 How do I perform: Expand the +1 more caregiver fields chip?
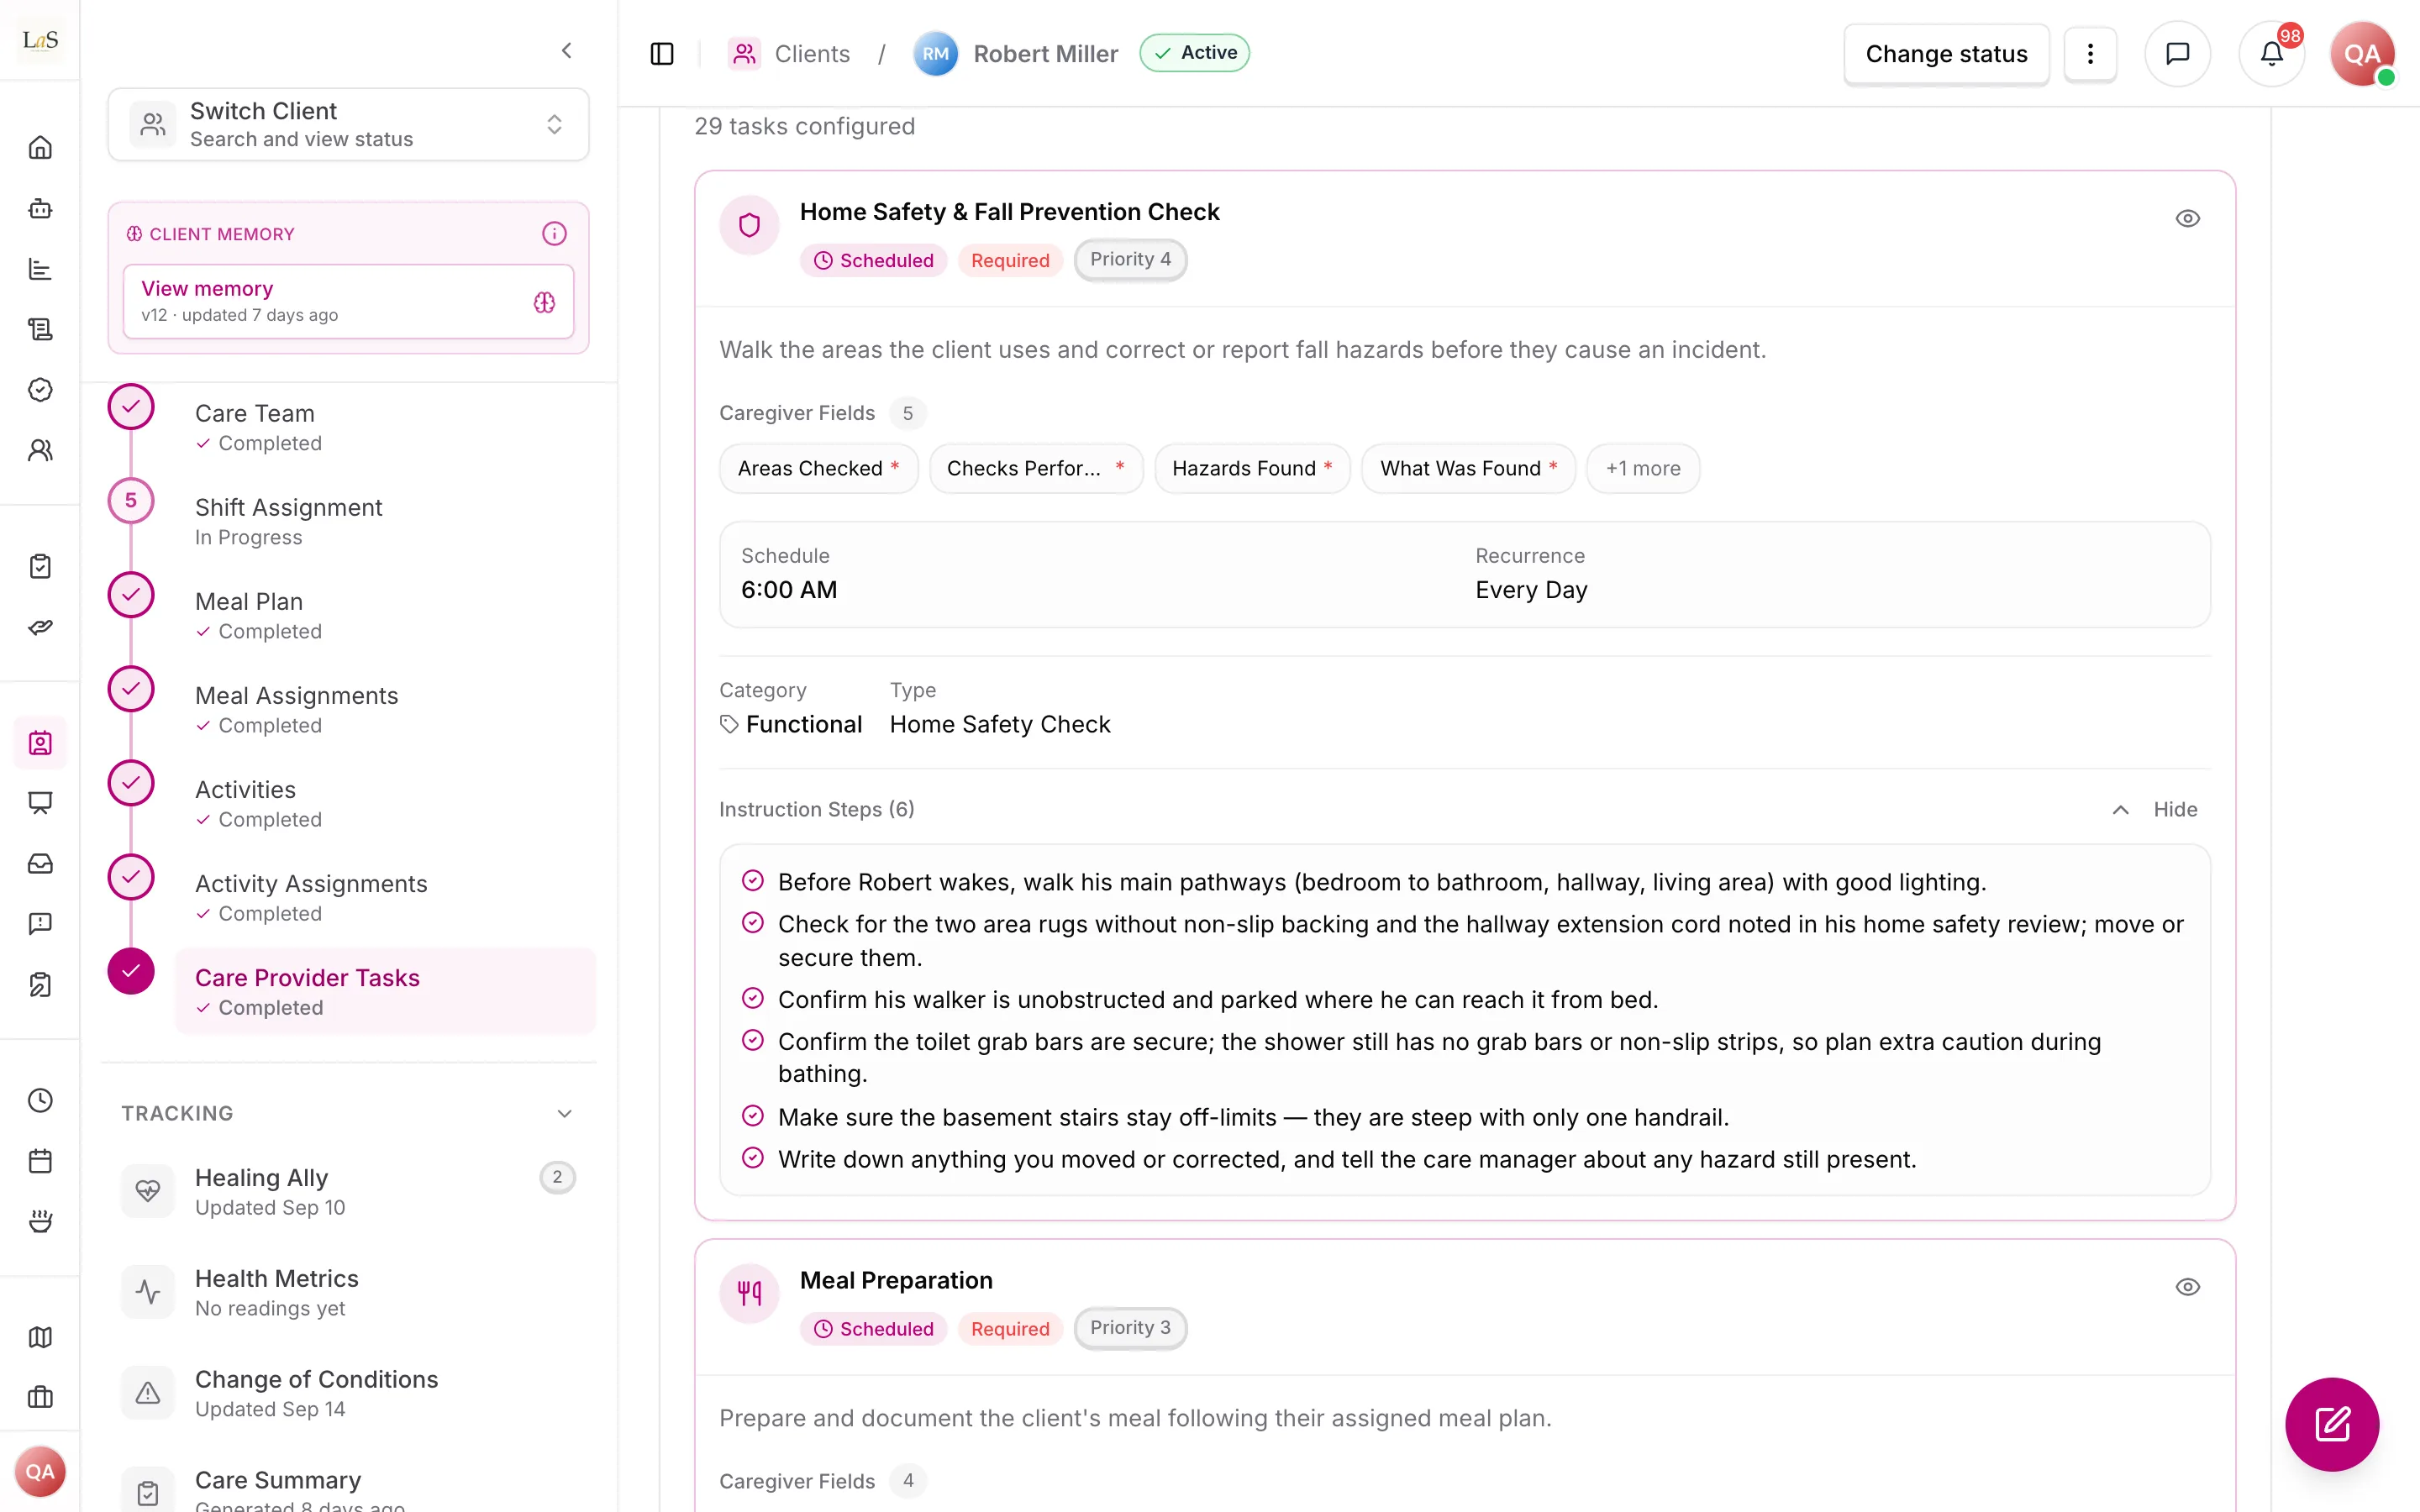click(1642, 468)
